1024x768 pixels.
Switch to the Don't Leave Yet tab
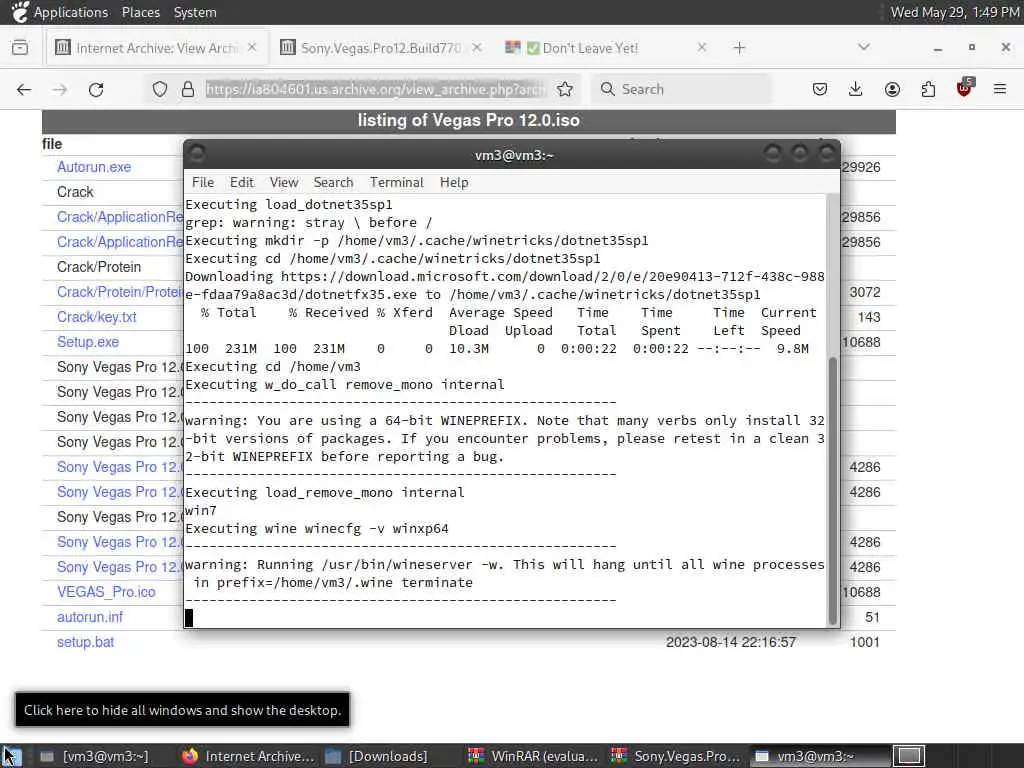tap(607, 48)
